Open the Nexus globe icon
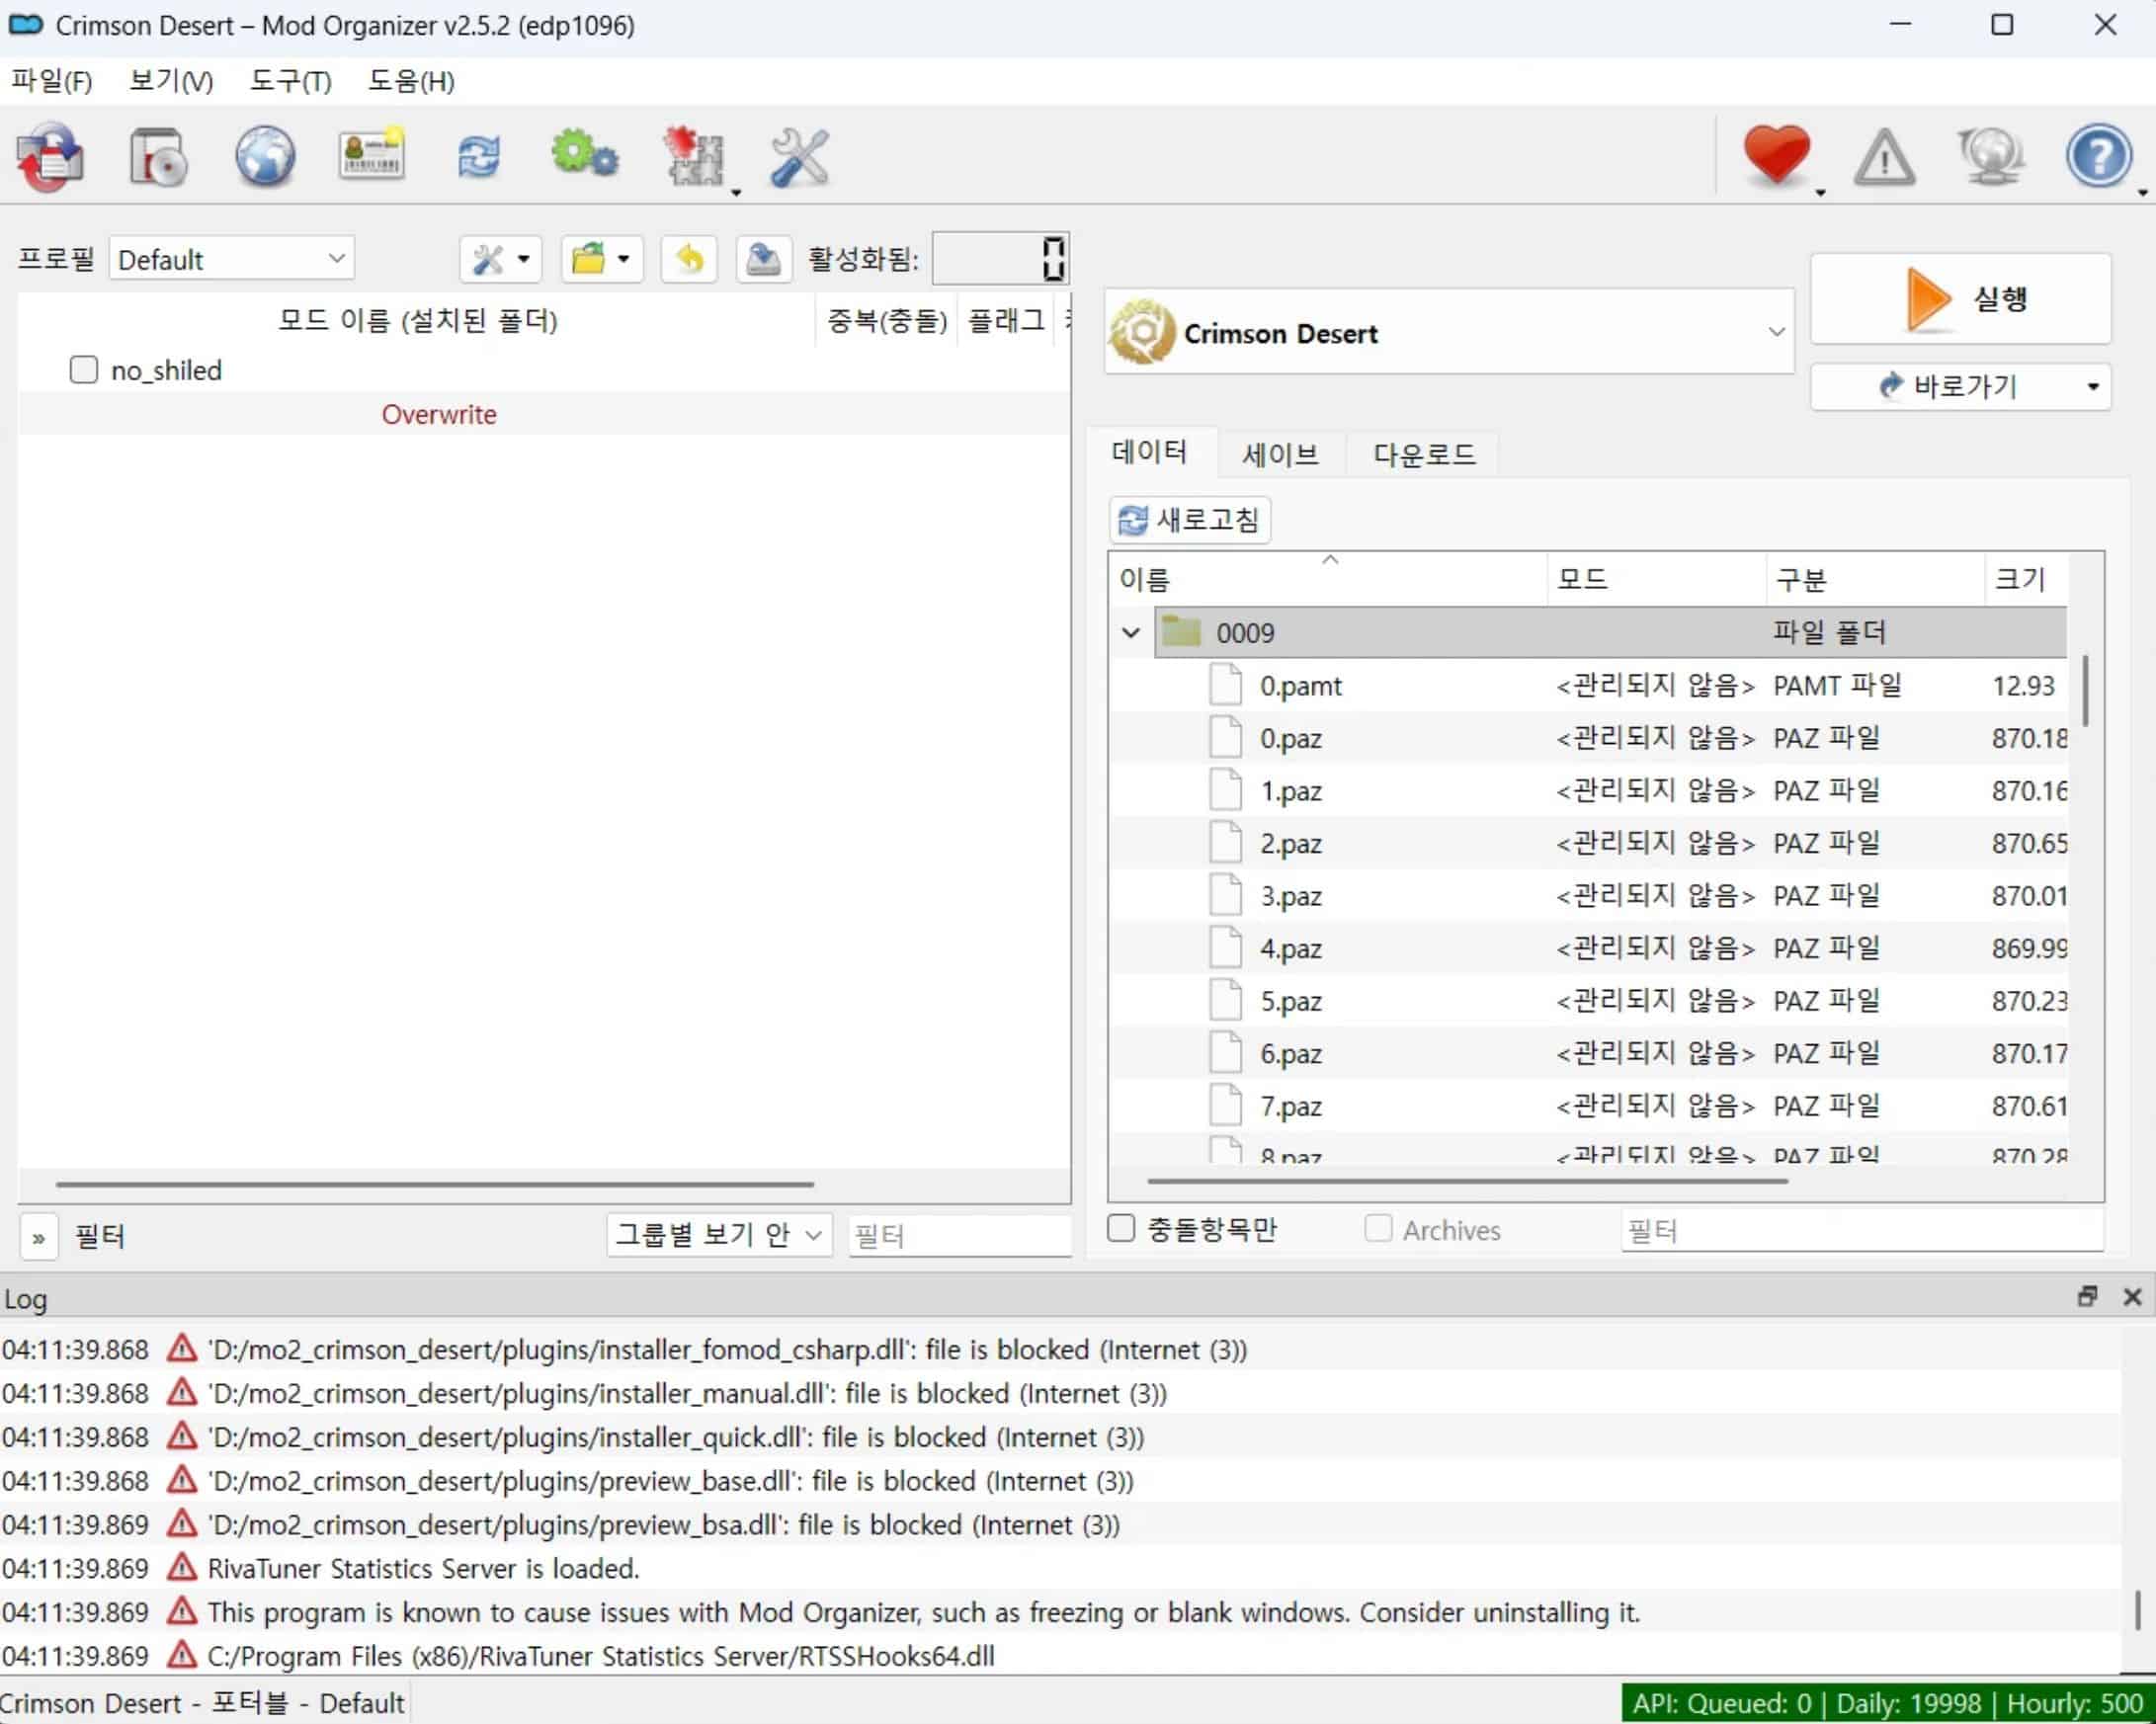Viewport: 2156px width, 1724px height. (265, 157)
